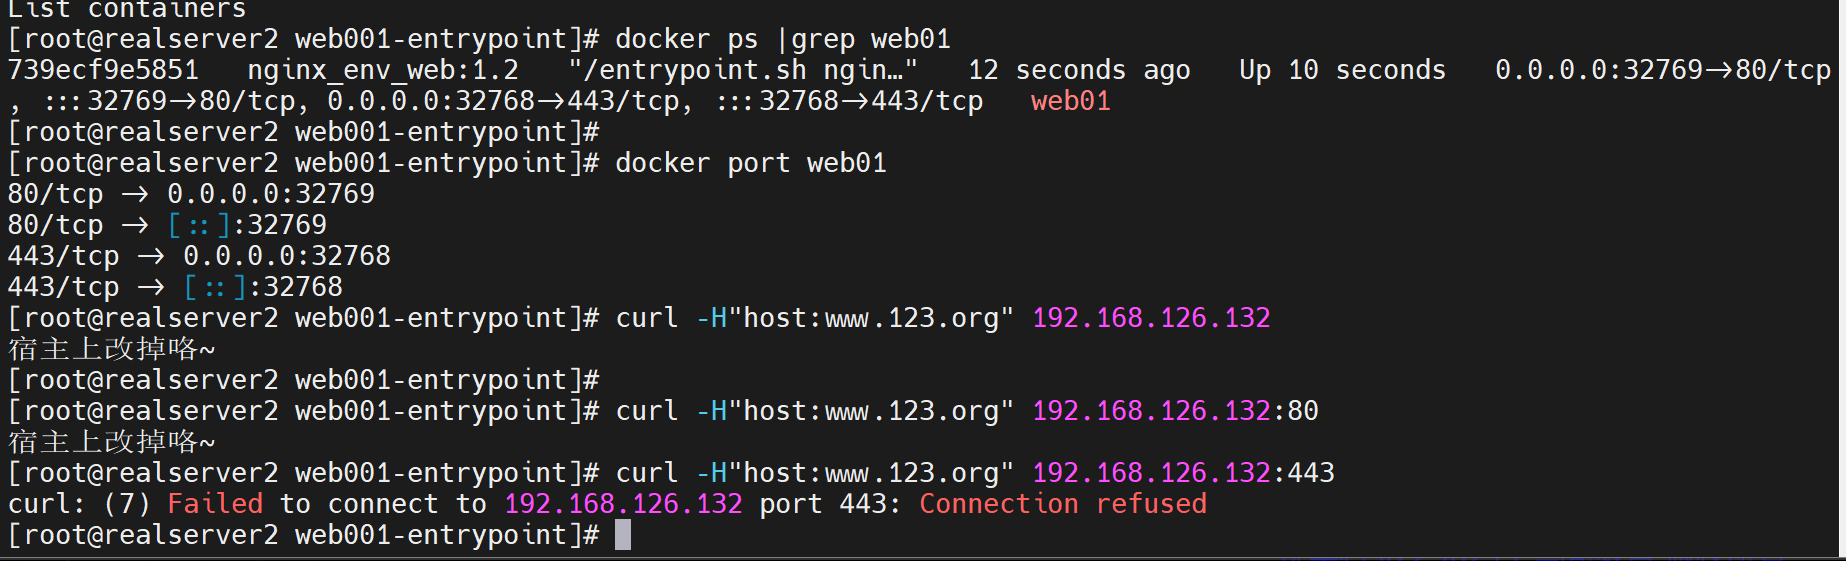Viewport: 1846px width, 561px height.
Task: Click the container ID 739ecf9e5851
Action: click(103, 70)
